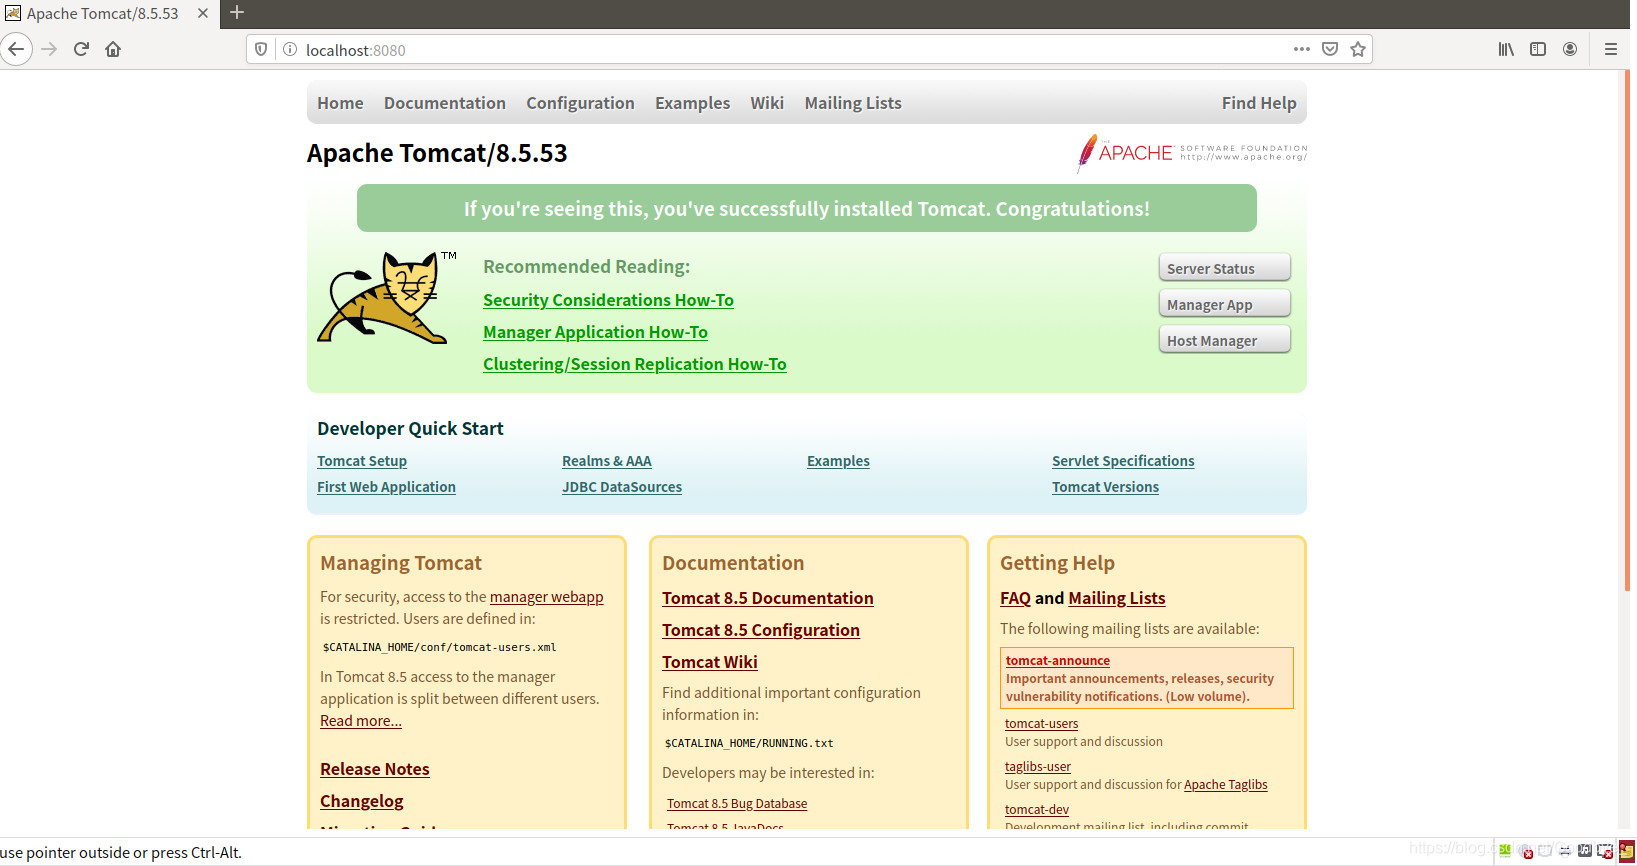Open Mailing Lists link under Getting Help
Image resolution: width=1637 pixels, height=866 pixels.
[1117, 598]
